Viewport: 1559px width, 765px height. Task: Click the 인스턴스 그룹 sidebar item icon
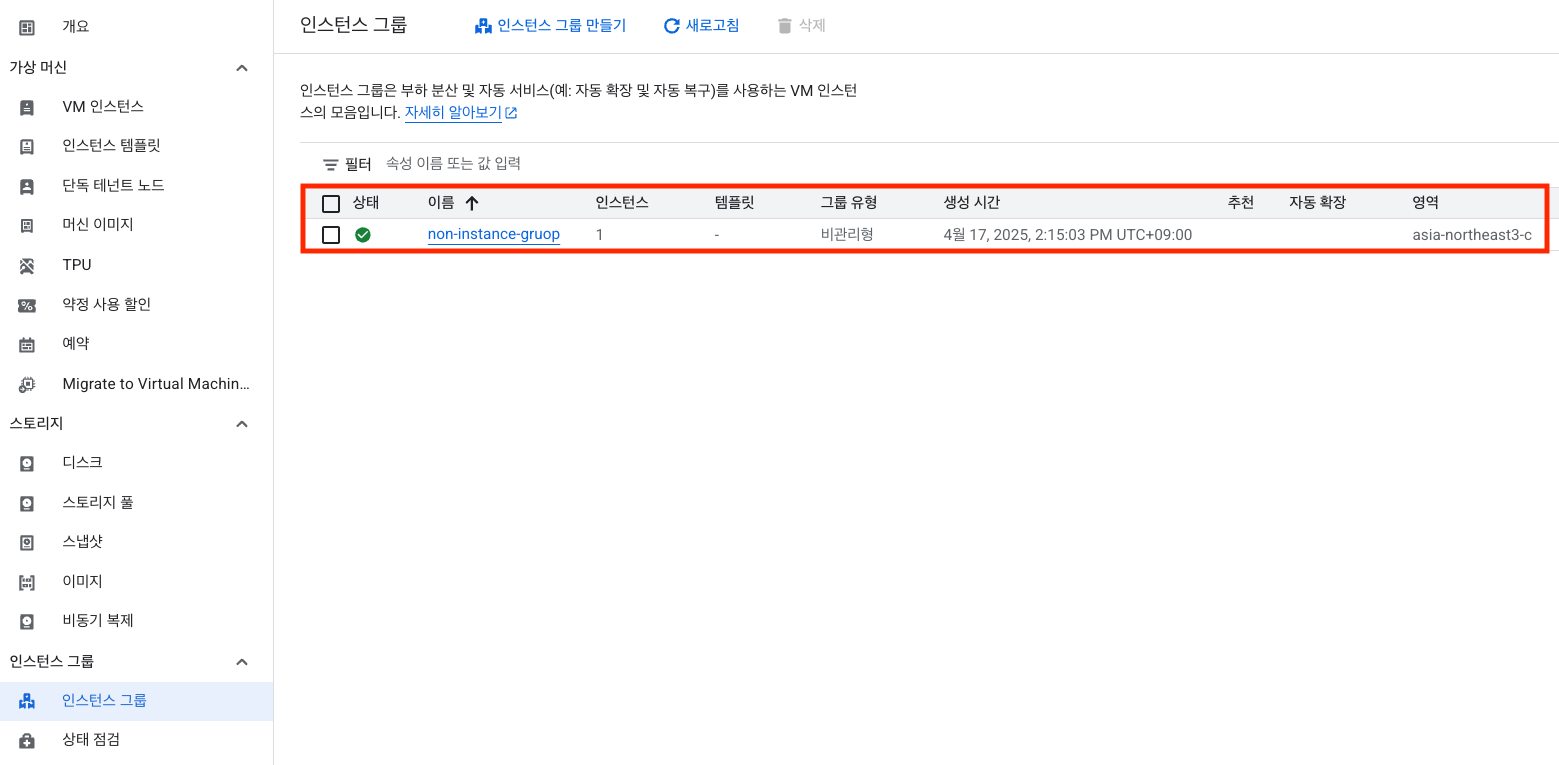[27, 701]
